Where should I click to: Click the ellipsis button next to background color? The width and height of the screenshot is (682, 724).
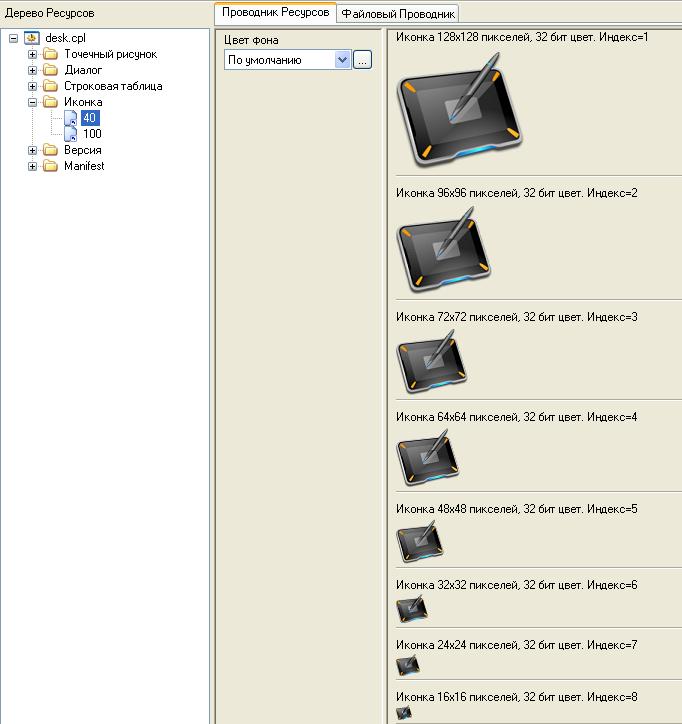[x=362, y=60]
